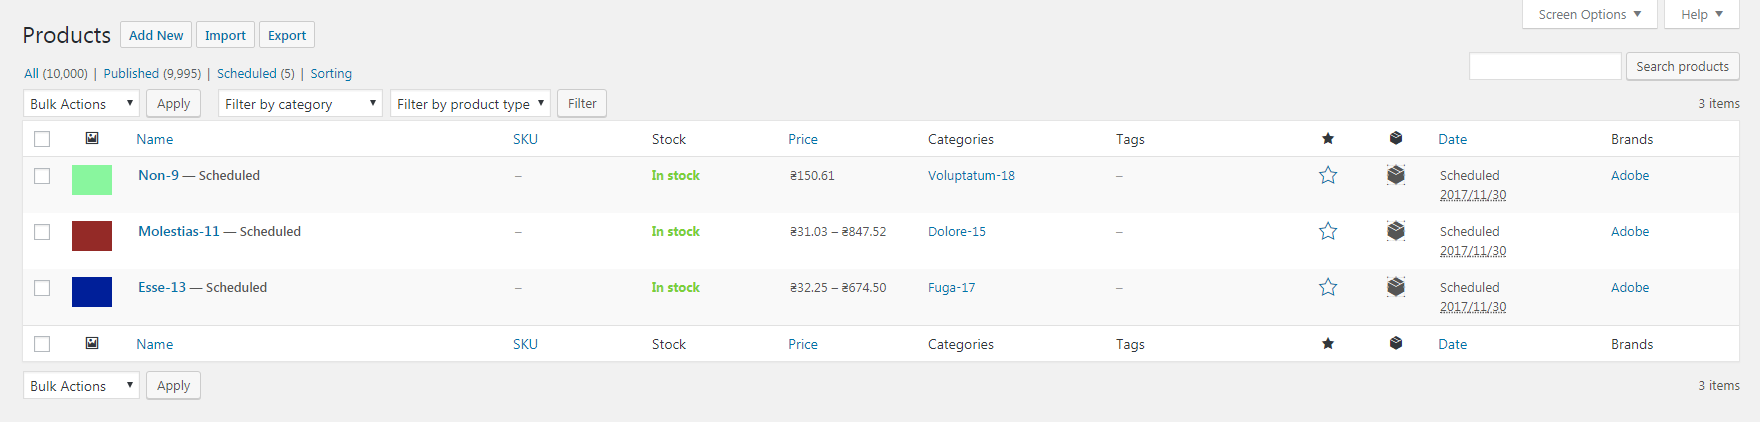Open top Bulk Actions dropdown

click(x=81, y=104)
